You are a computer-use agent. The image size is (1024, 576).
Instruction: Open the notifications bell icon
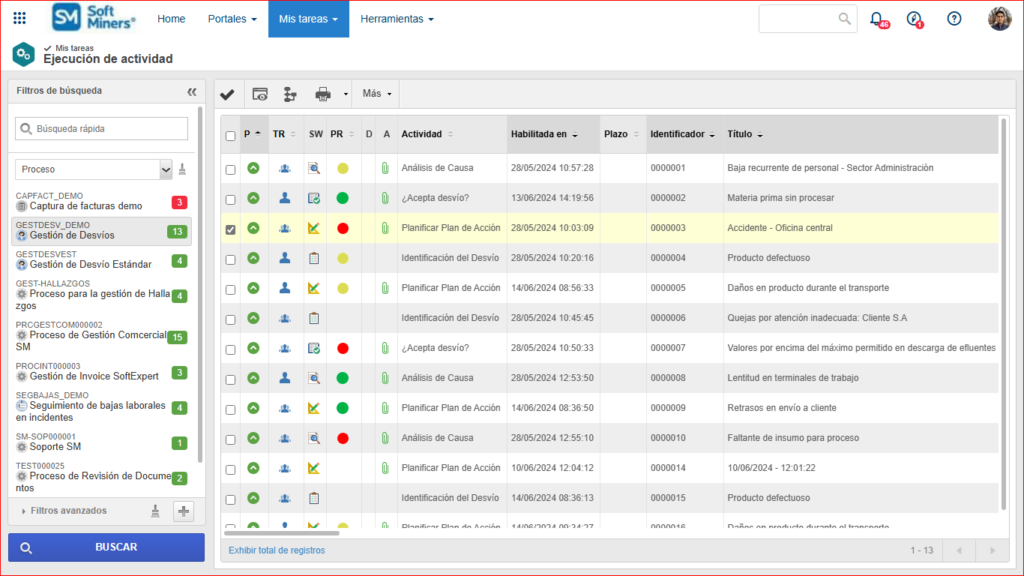tap(877, 19)
